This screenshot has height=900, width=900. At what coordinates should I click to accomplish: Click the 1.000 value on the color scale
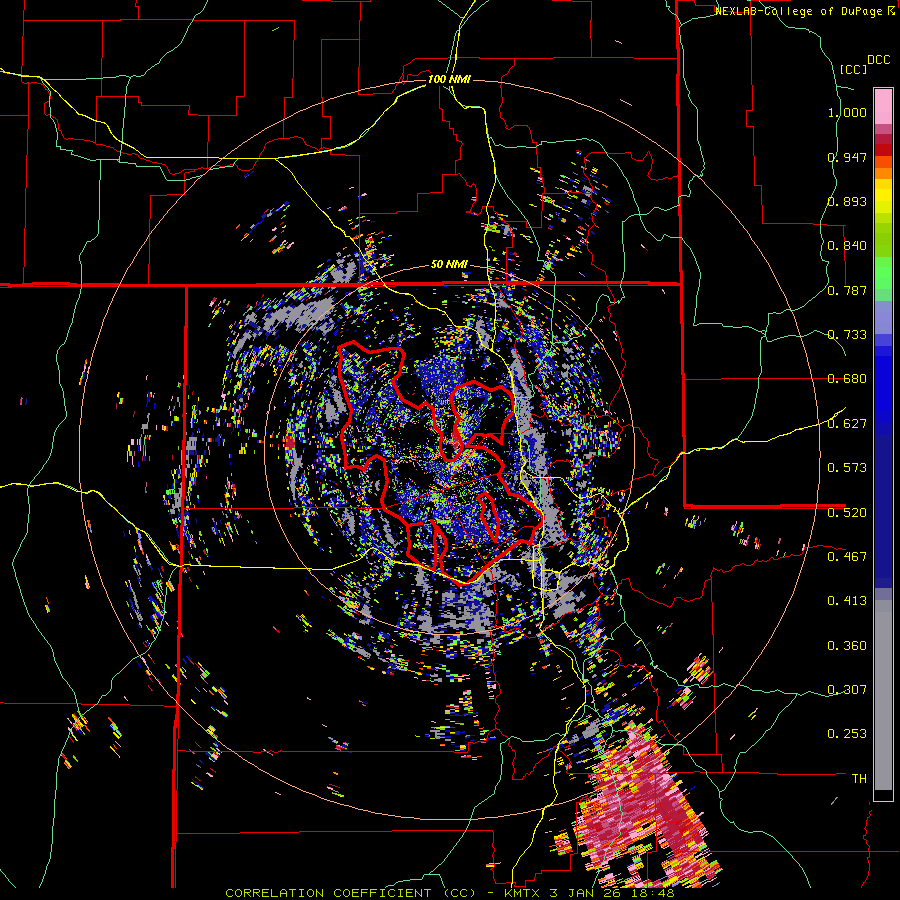coord(847,112)
